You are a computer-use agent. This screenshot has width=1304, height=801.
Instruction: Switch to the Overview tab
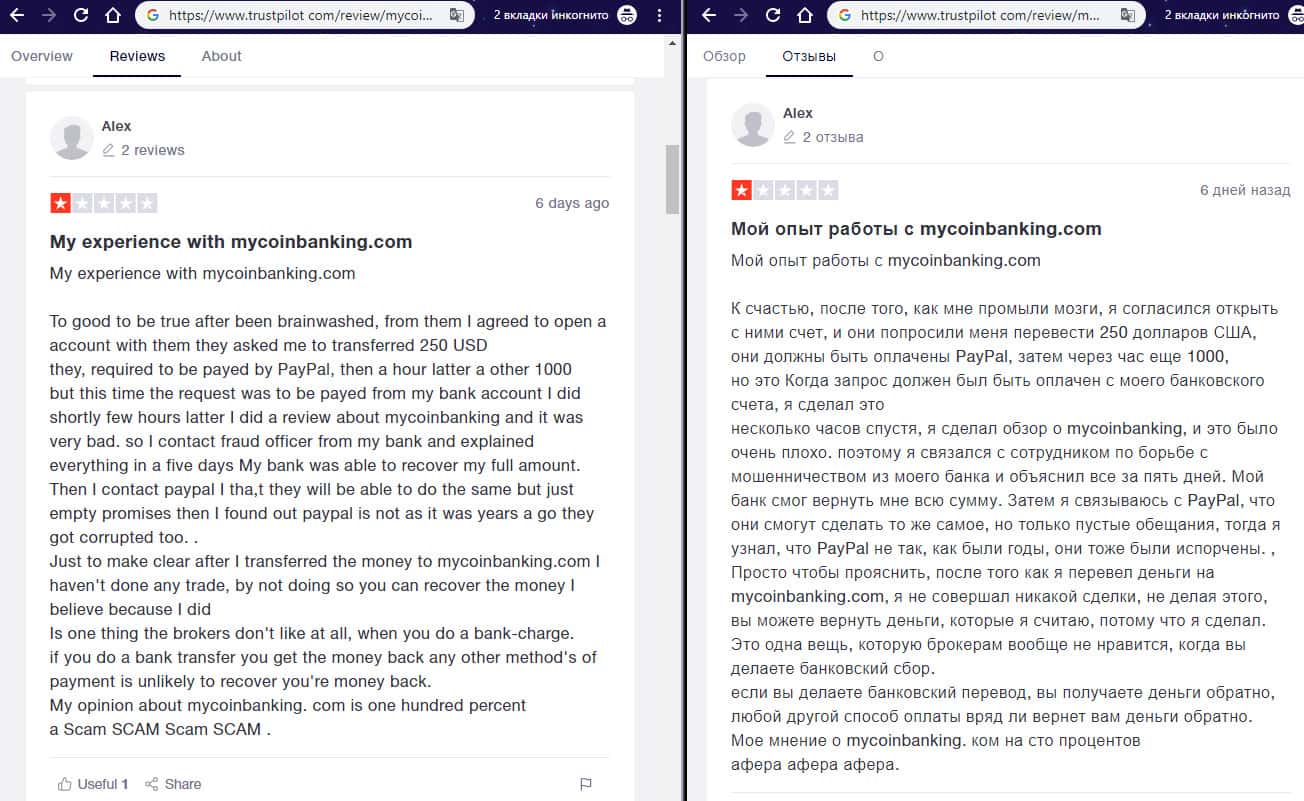pos(42,56)
